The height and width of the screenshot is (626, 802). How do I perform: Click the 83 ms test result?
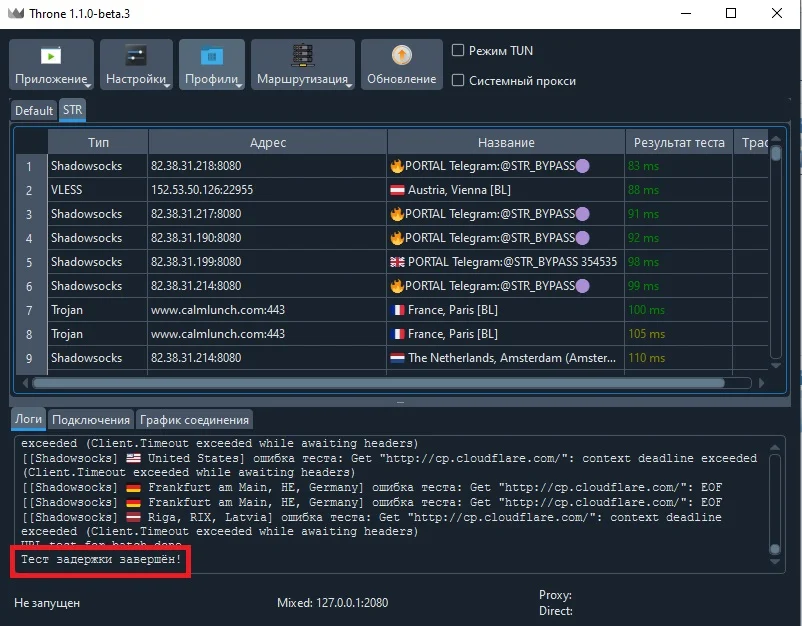click(643, 166)
